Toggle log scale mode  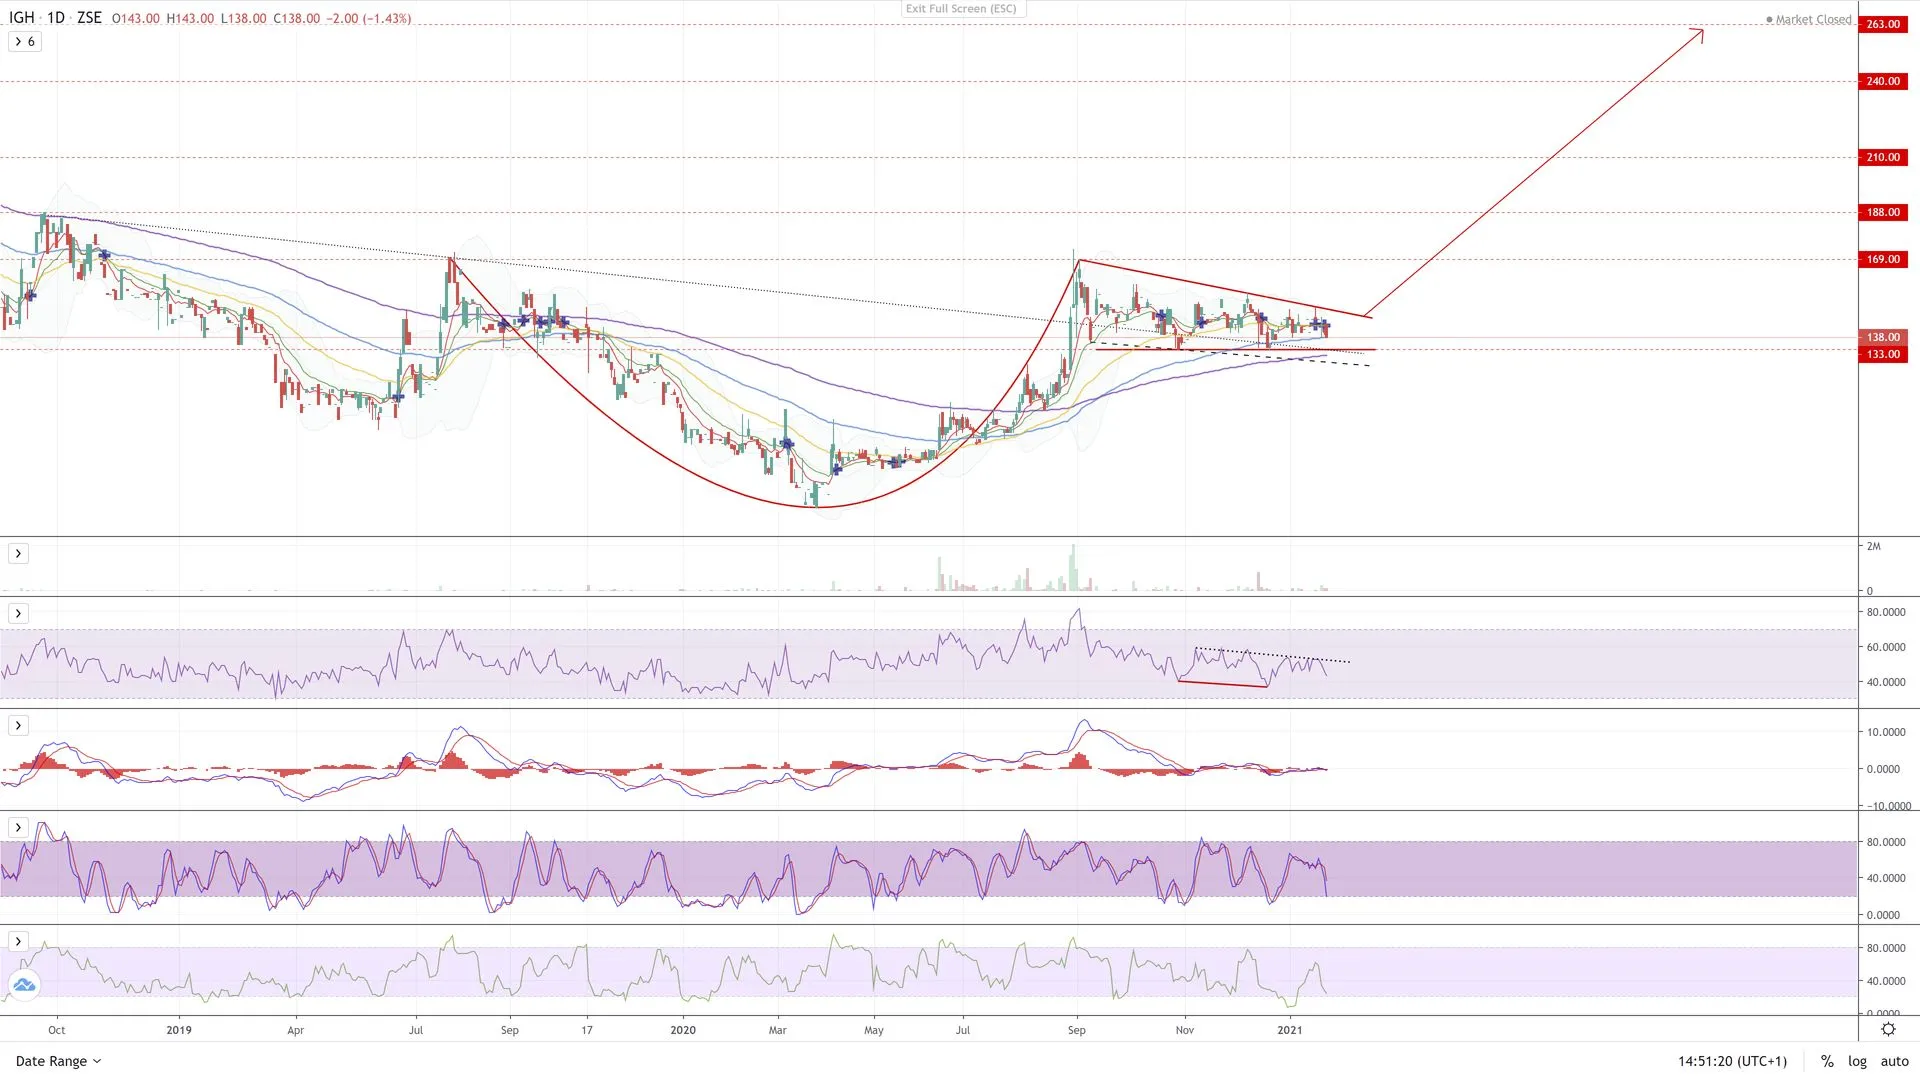coord(1857,1061)
